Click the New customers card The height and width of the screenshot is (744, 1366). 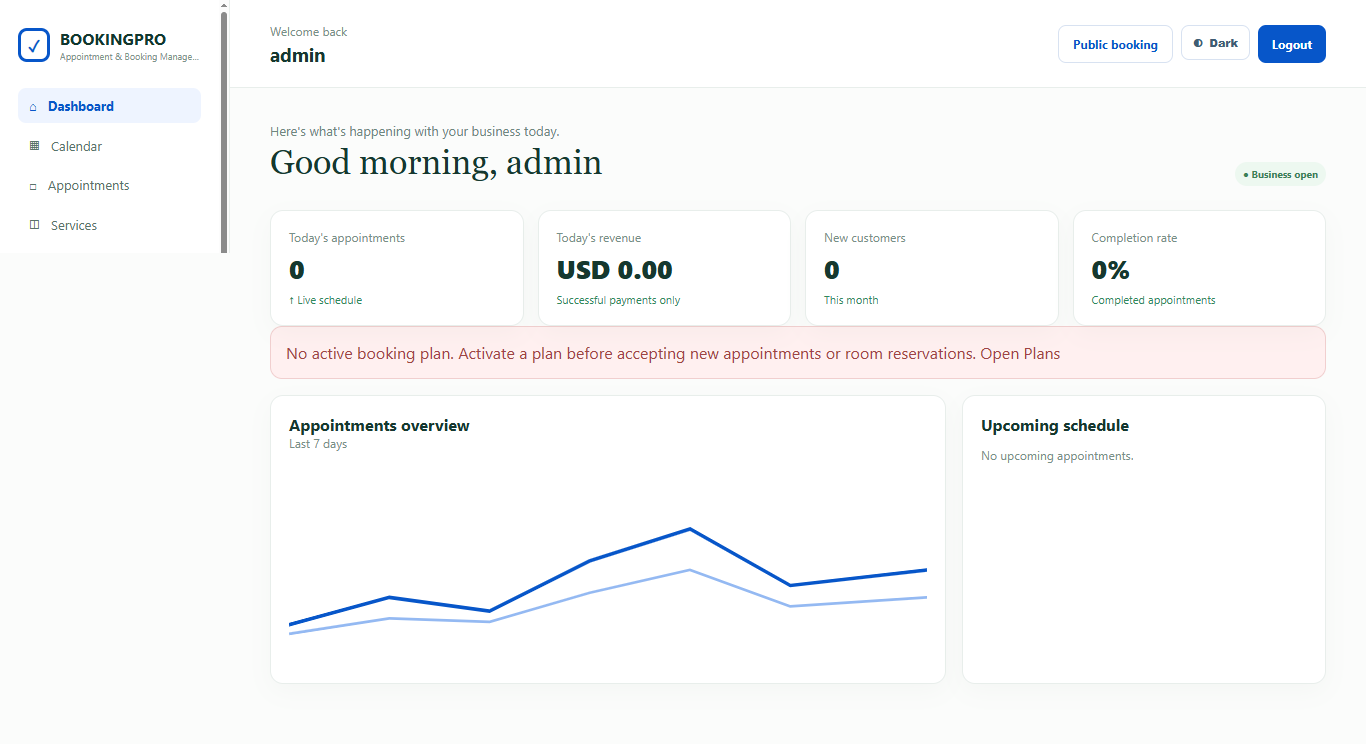click(x=932, y=268)
